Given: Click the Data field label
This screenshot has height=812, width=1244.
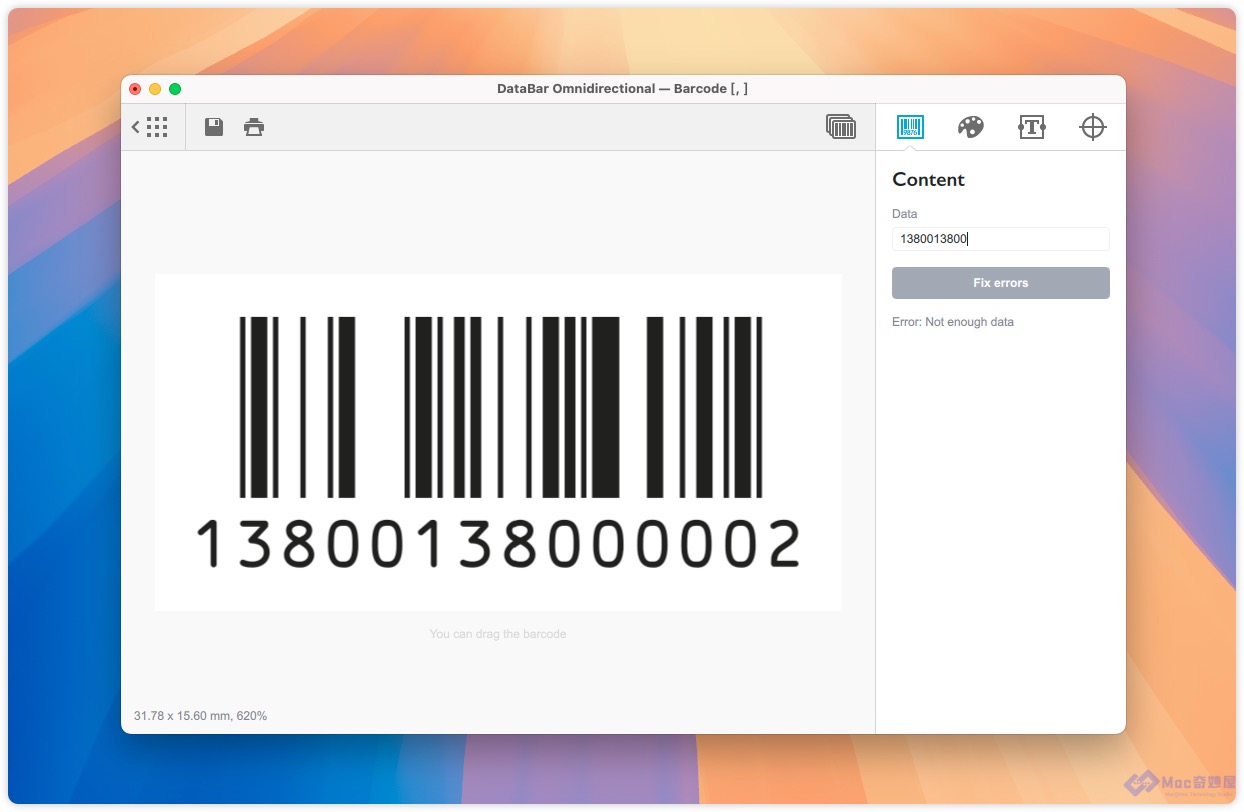Looking at the screenshot, I should coord(904,214).
